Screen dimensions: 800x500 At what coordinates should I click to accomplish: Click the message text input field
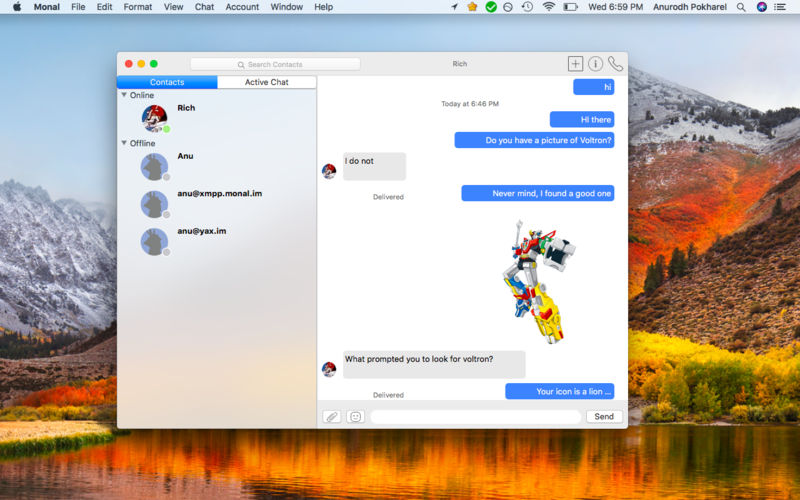476,416
